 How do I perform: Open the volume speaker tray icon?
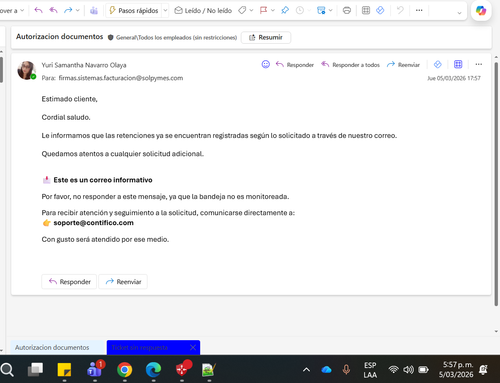tap(408, 369)
